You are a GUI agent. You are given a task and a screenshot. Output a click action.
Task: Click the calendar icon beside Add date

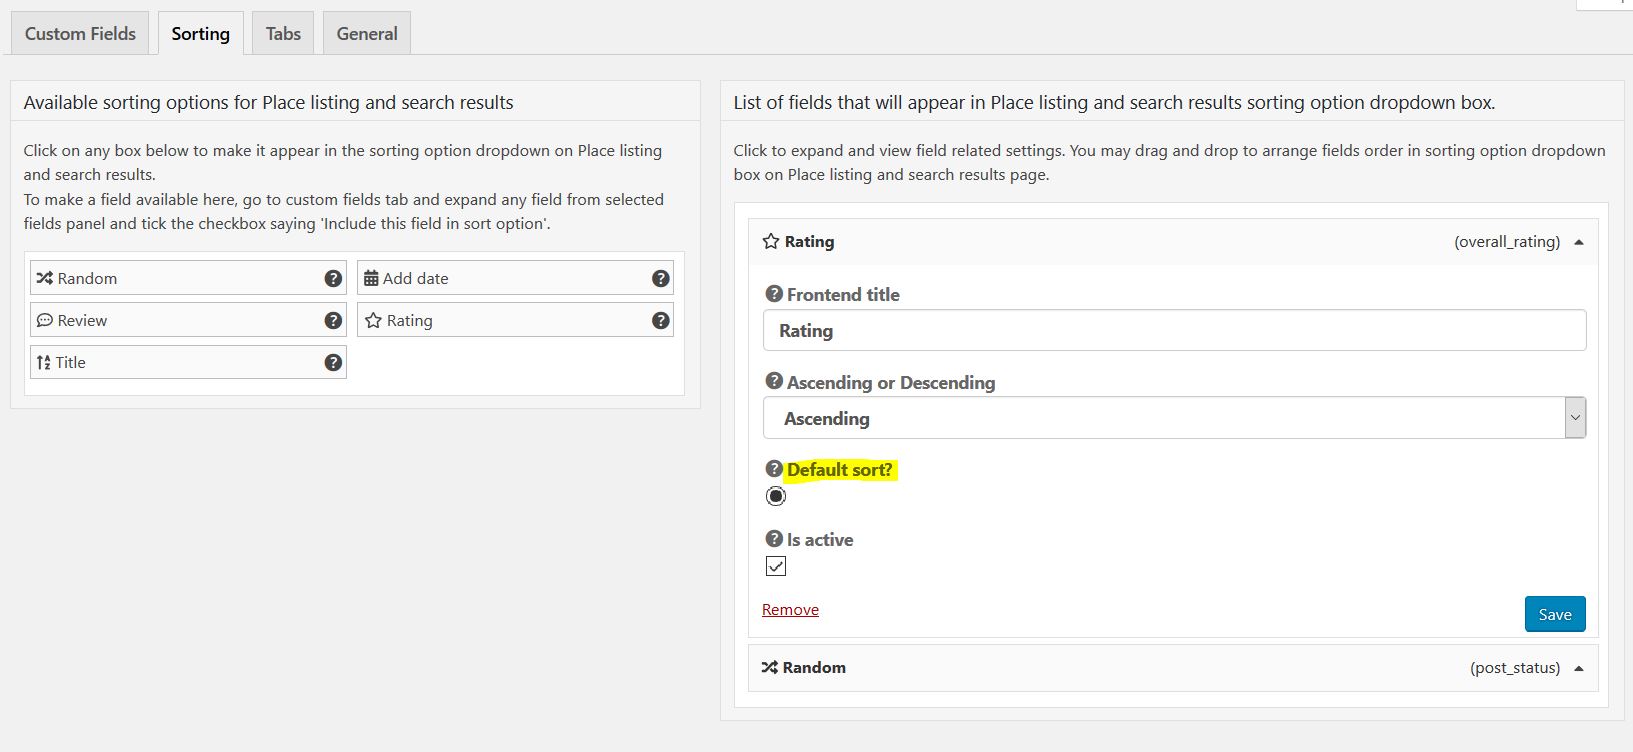click(371, 278)
